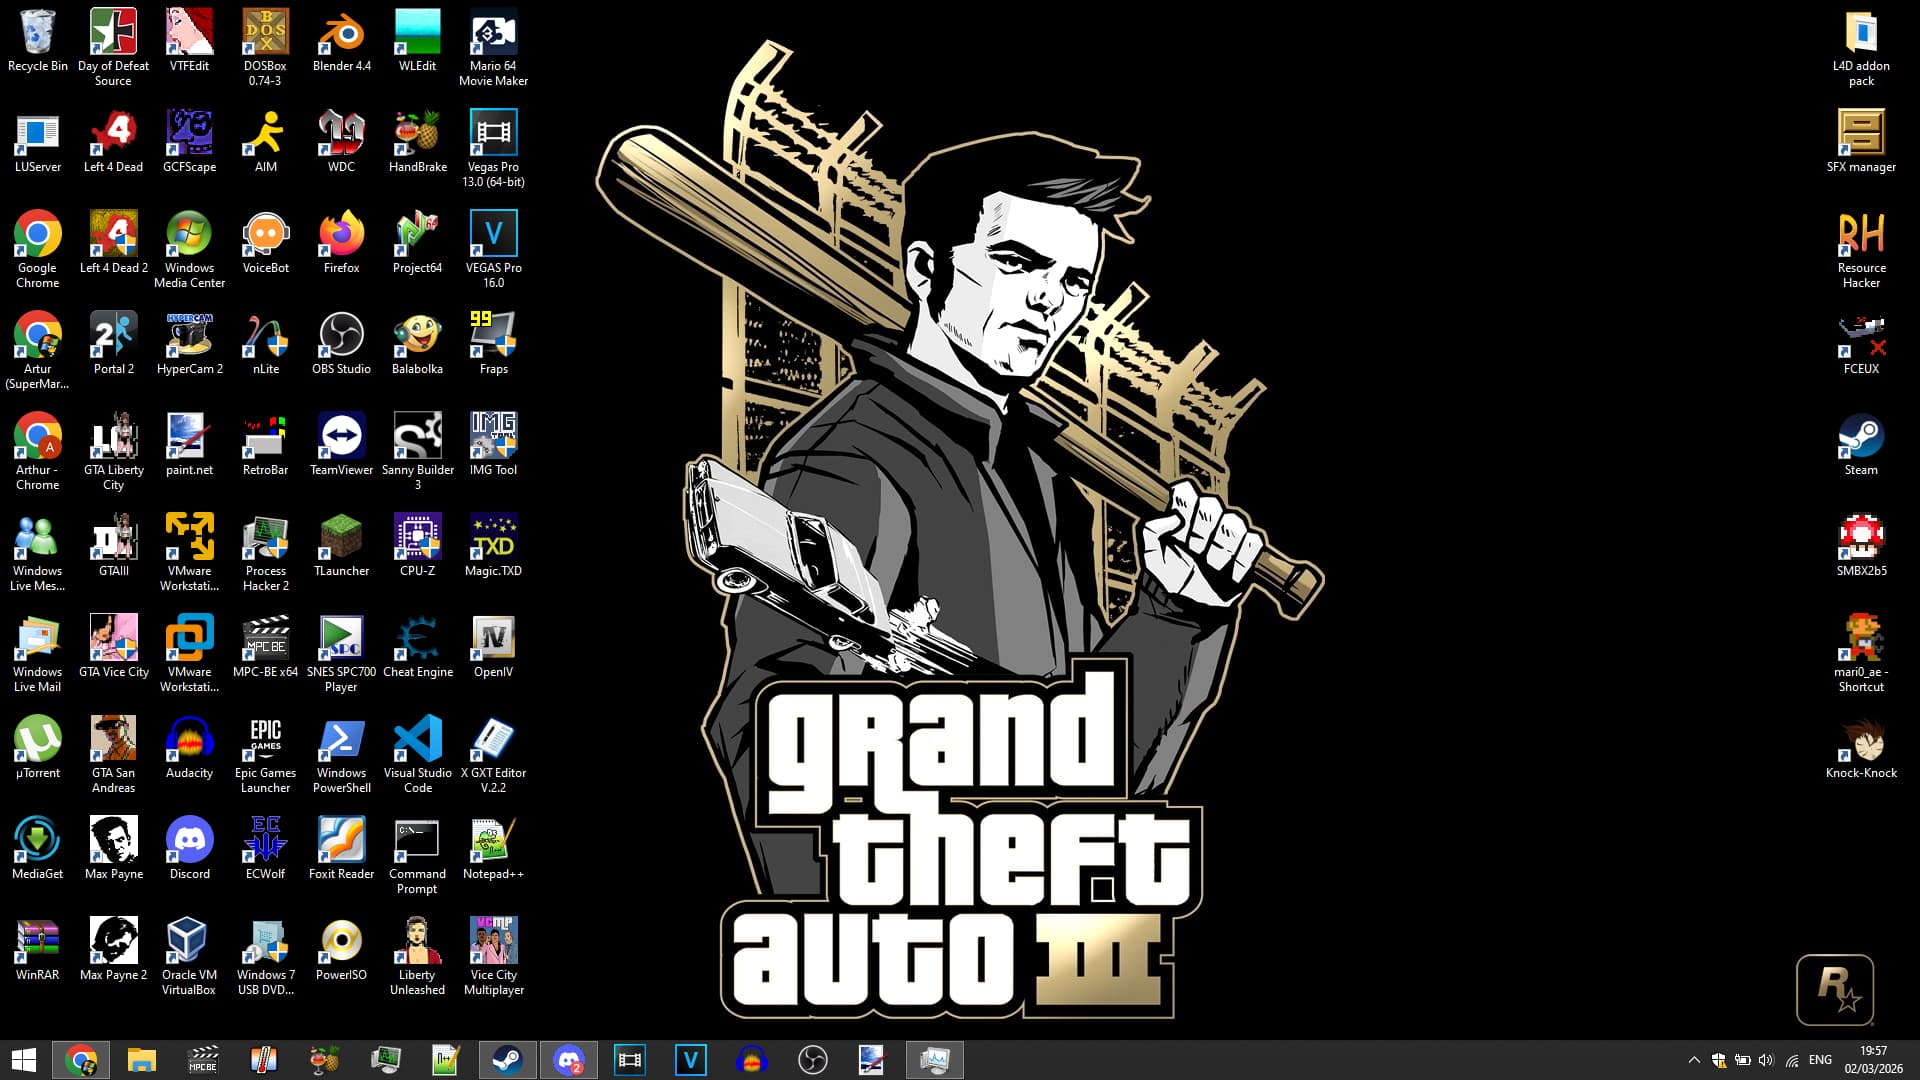Expand the hidden system tray icons

click(1693, 1060)
